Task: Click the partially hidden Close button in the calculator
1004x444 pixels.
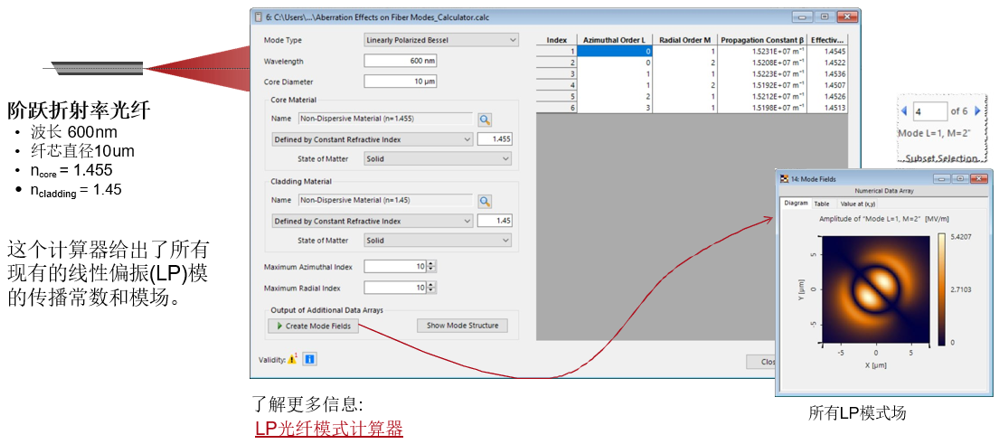Action: 762,362
